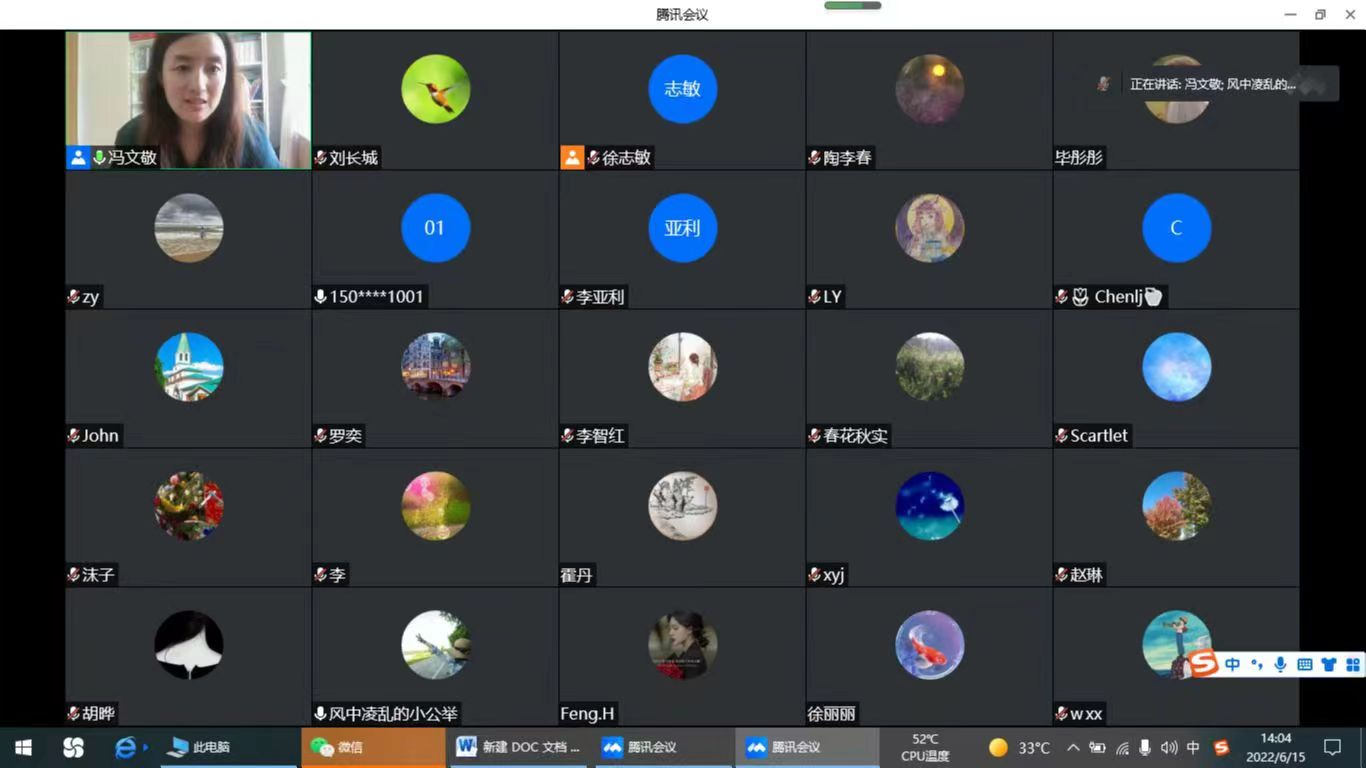Click the orange host badge beside 徐志敏
Image resolution: width=1366 pixels, height=768 pixels.
point(572,158)
